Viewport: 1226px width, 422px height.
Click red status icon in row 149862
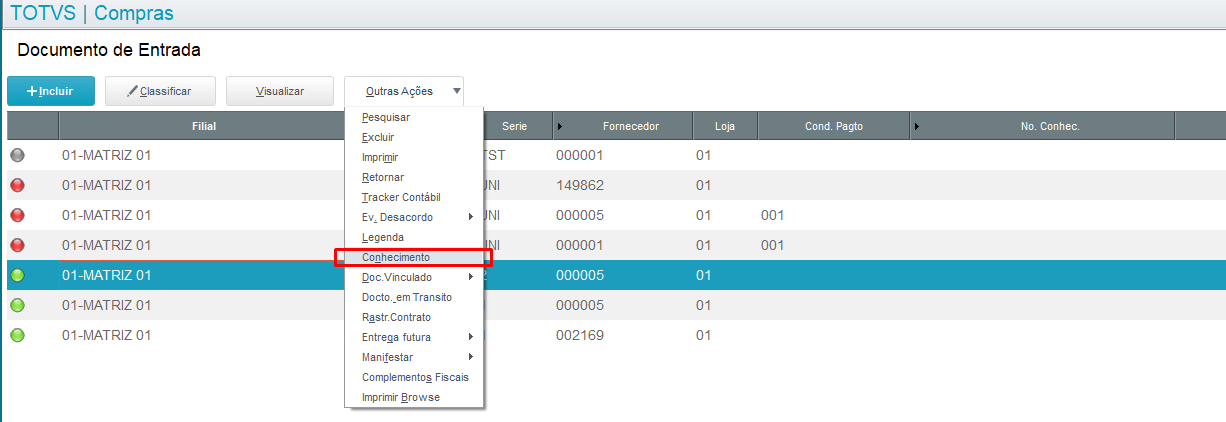pyautogui.click(x=17, y=185)
